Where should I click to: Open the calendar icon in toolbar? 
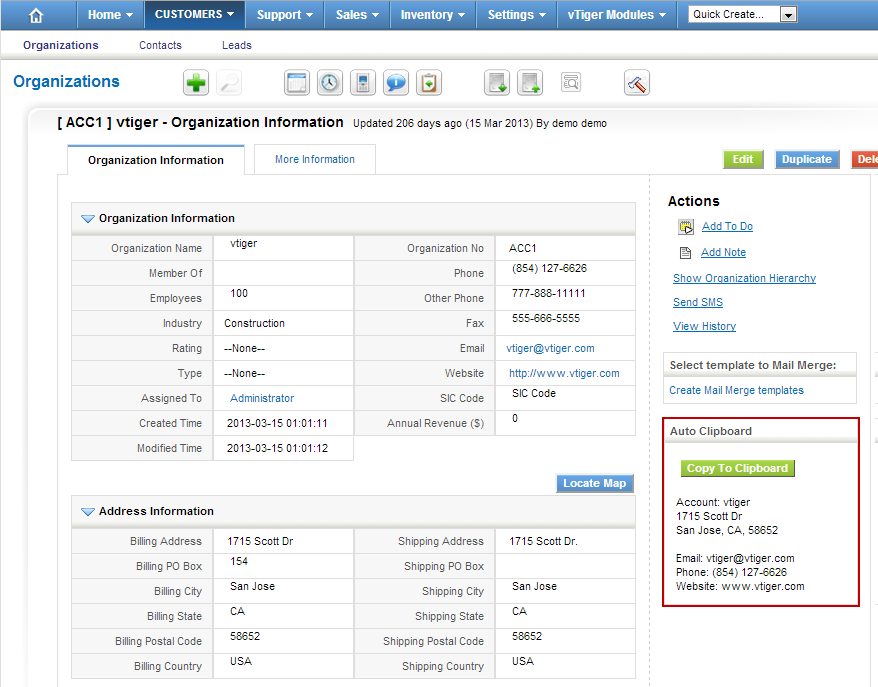[297, 83]
